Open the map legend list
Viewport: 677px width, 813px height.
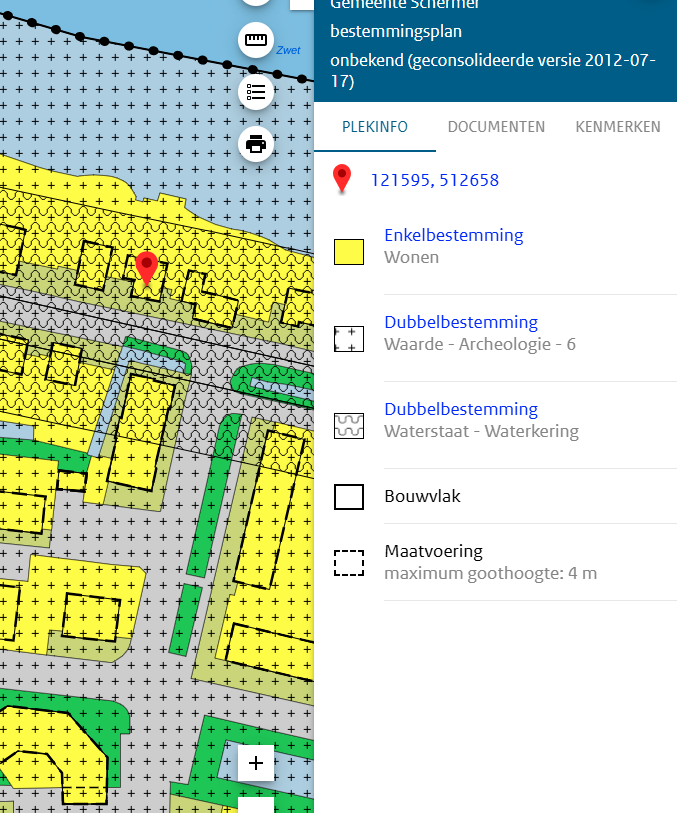pyautogui.click(x=256, y=92)
